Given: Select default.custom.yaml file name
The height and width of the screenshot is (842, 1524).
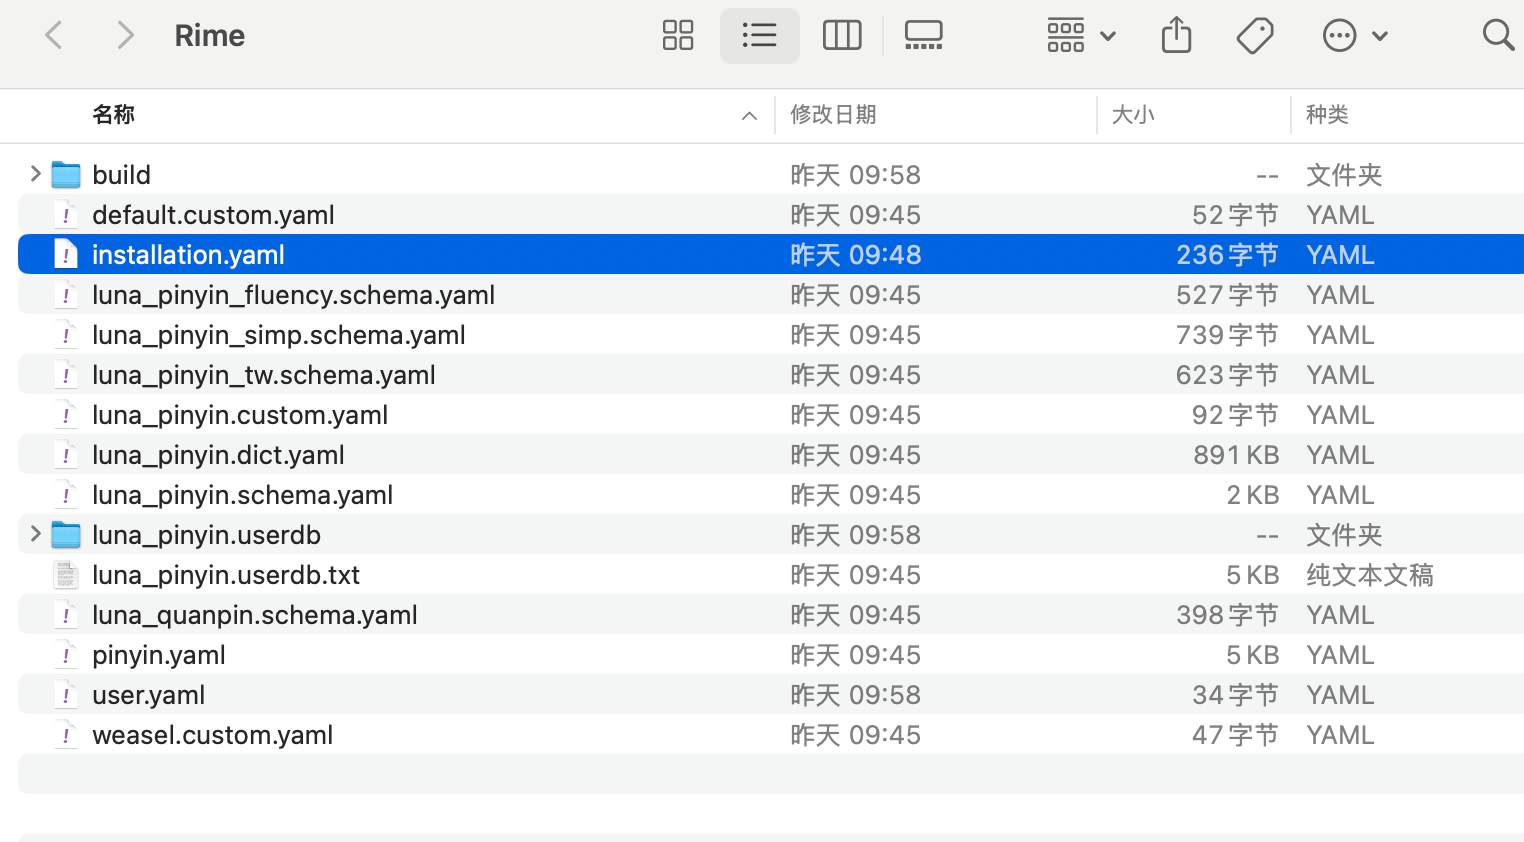Looking at the screenshot, I should point(213,215).
